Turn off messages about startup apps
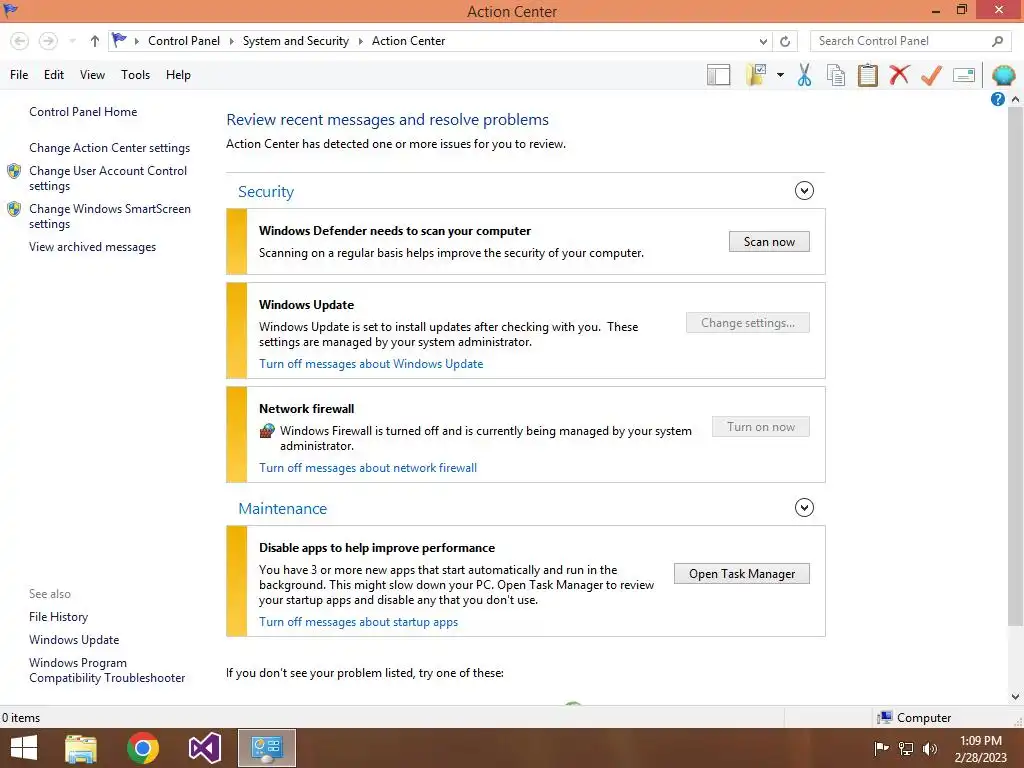 point(359,622)
